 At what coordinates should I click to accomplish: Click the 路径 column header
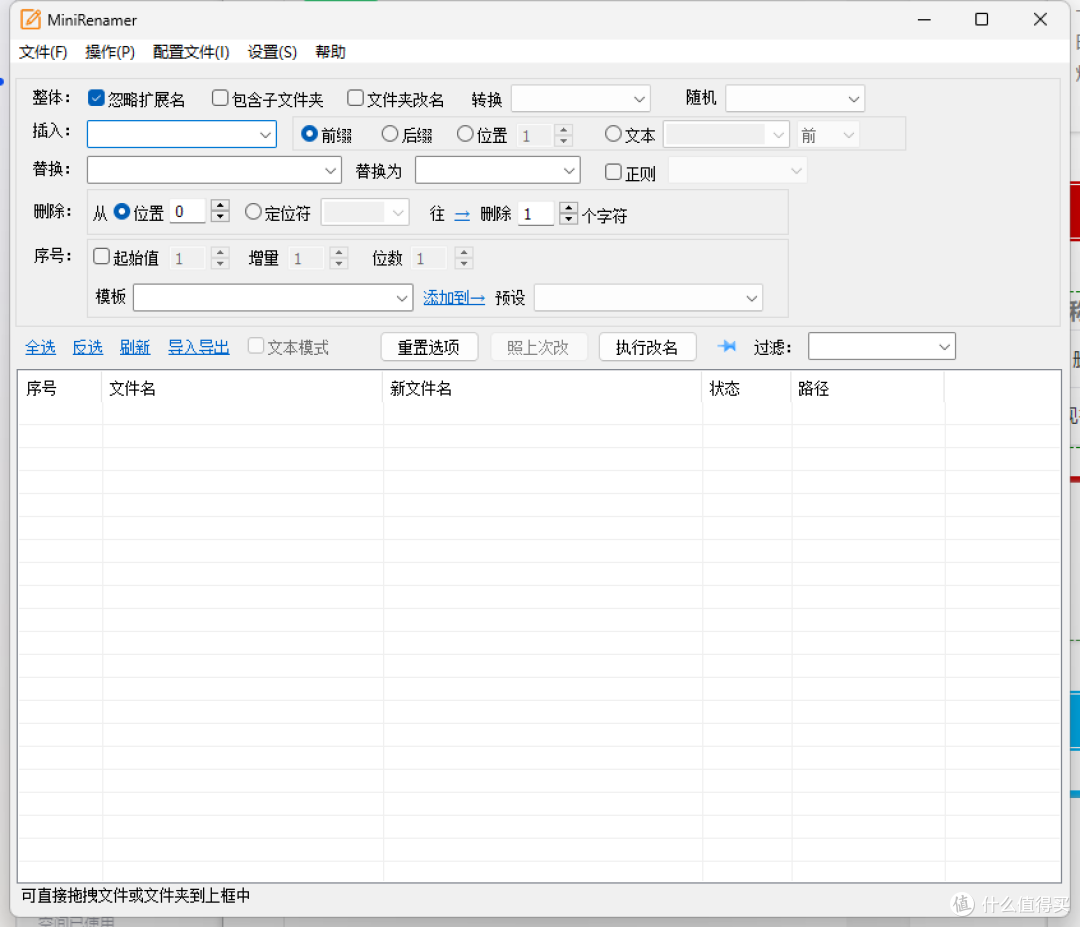868,388
